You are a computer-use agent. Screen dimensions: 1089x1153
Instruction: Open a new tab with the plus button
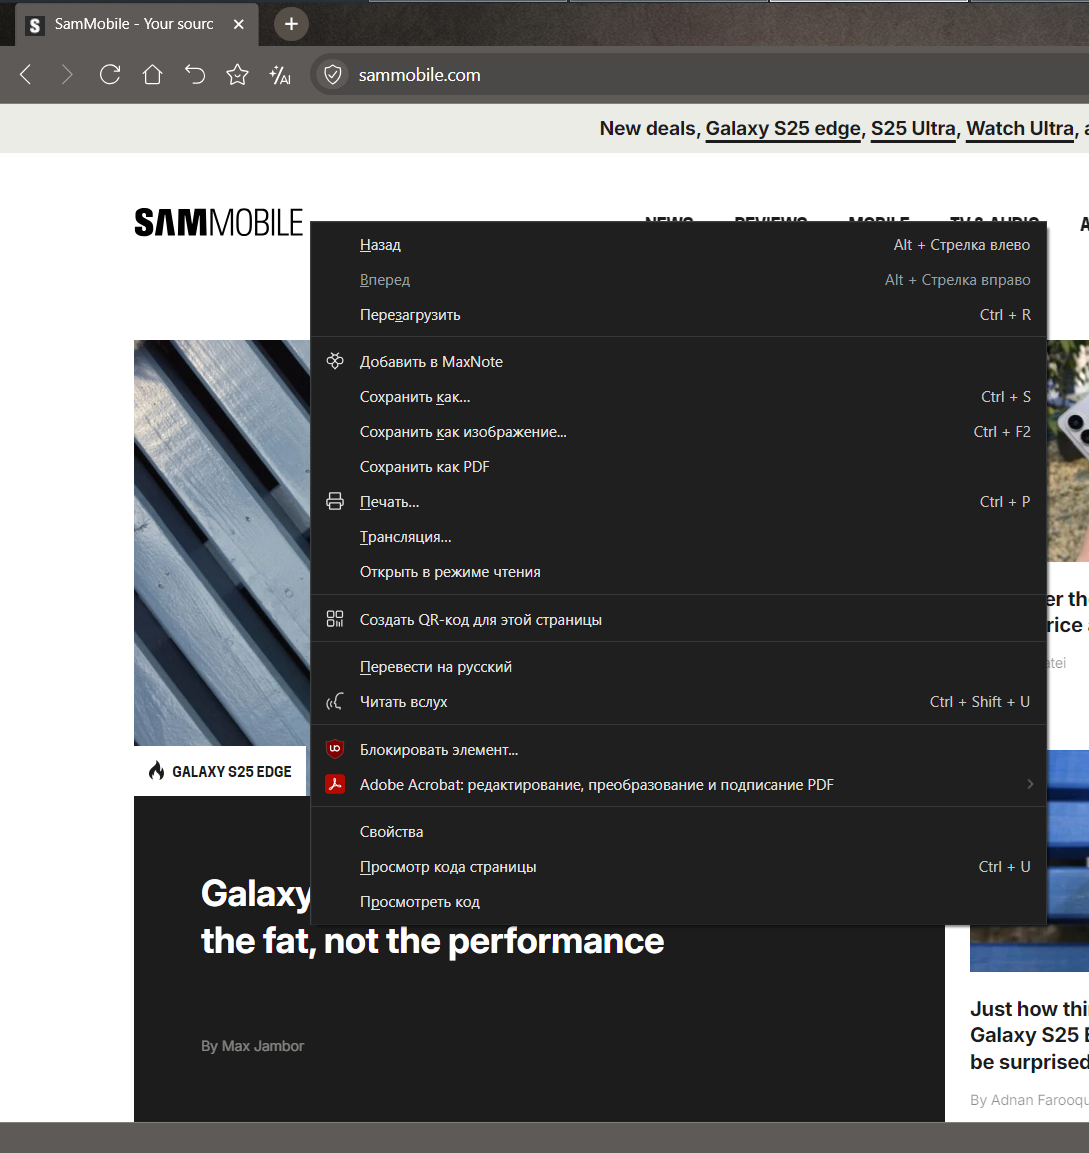(x=291, y=24)
